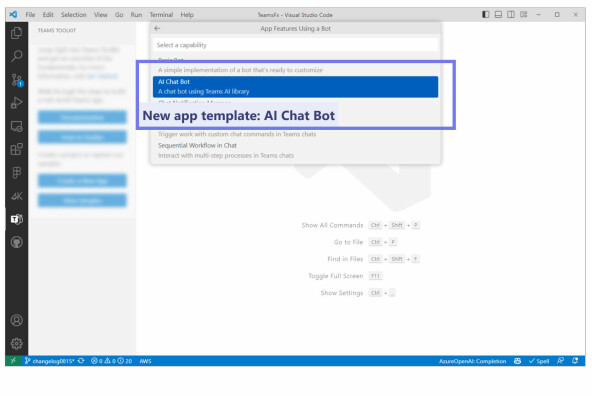Click the Spell check status item
The image size is (592, 396).
click(x=539, y=361)
